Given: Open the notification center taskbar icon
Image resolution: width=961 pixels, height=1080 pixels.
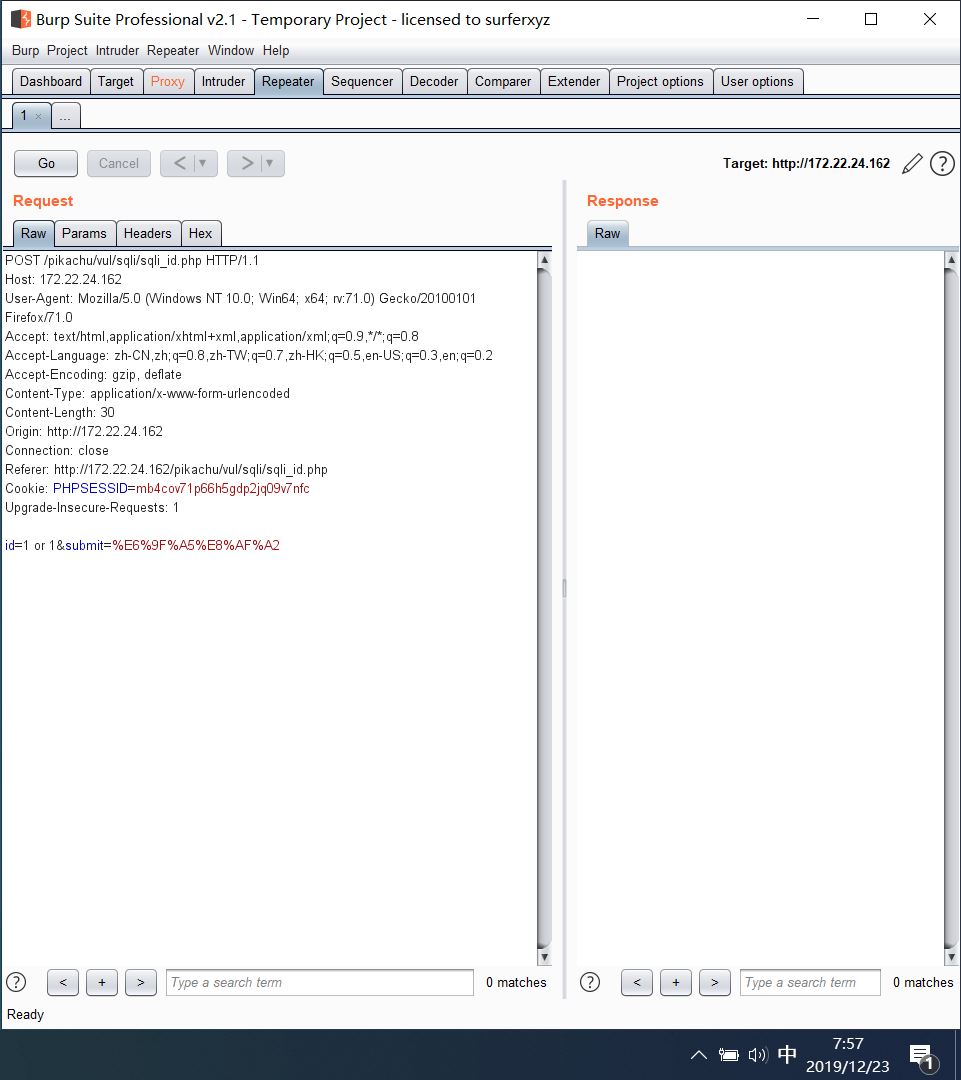Looking at the screenshot, I should 923,1056.
